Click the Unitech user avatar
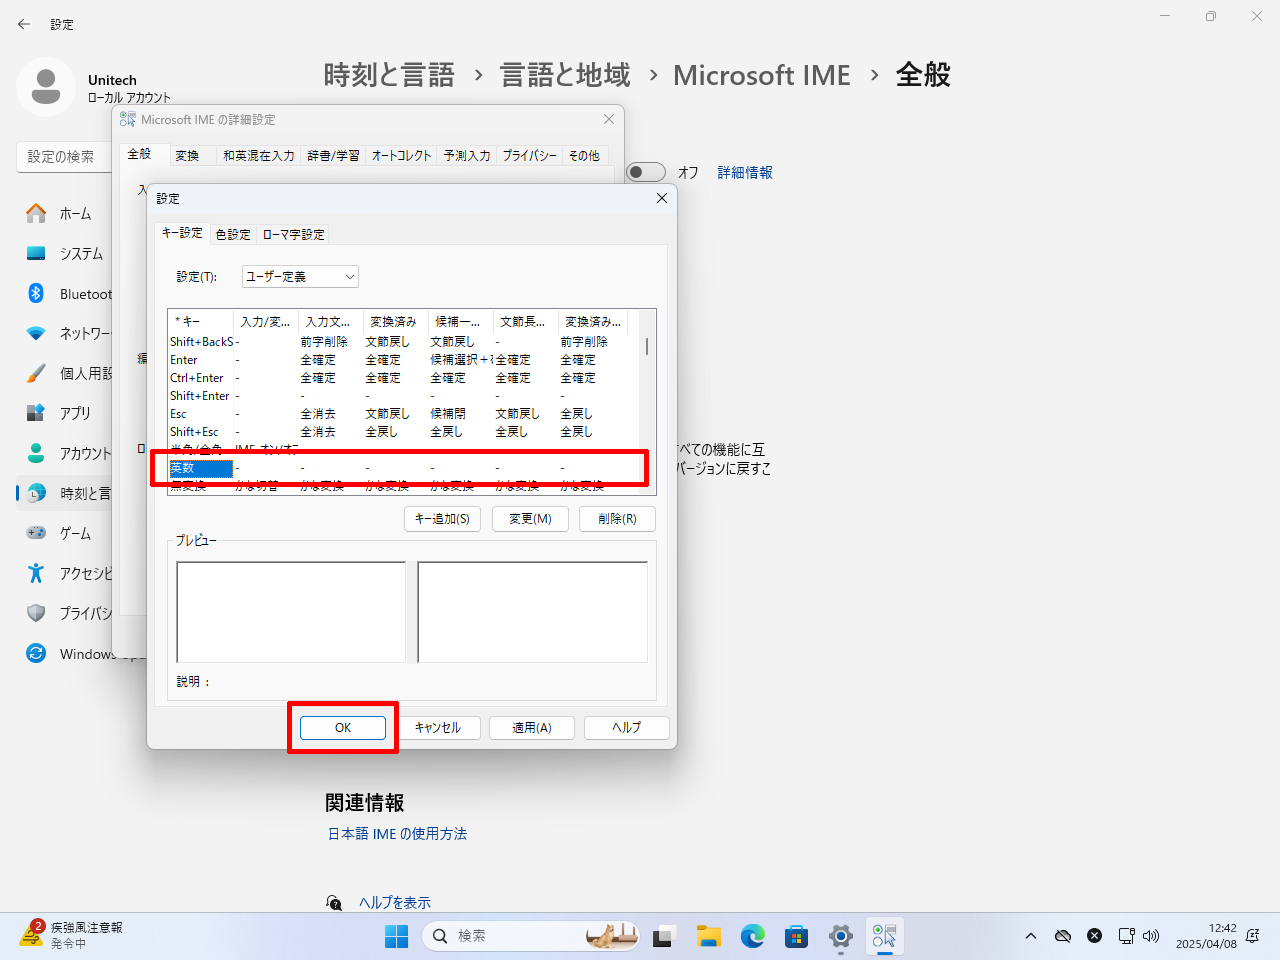The width and height of the screenshot is (1280, 960). click(x=46, y=87)
